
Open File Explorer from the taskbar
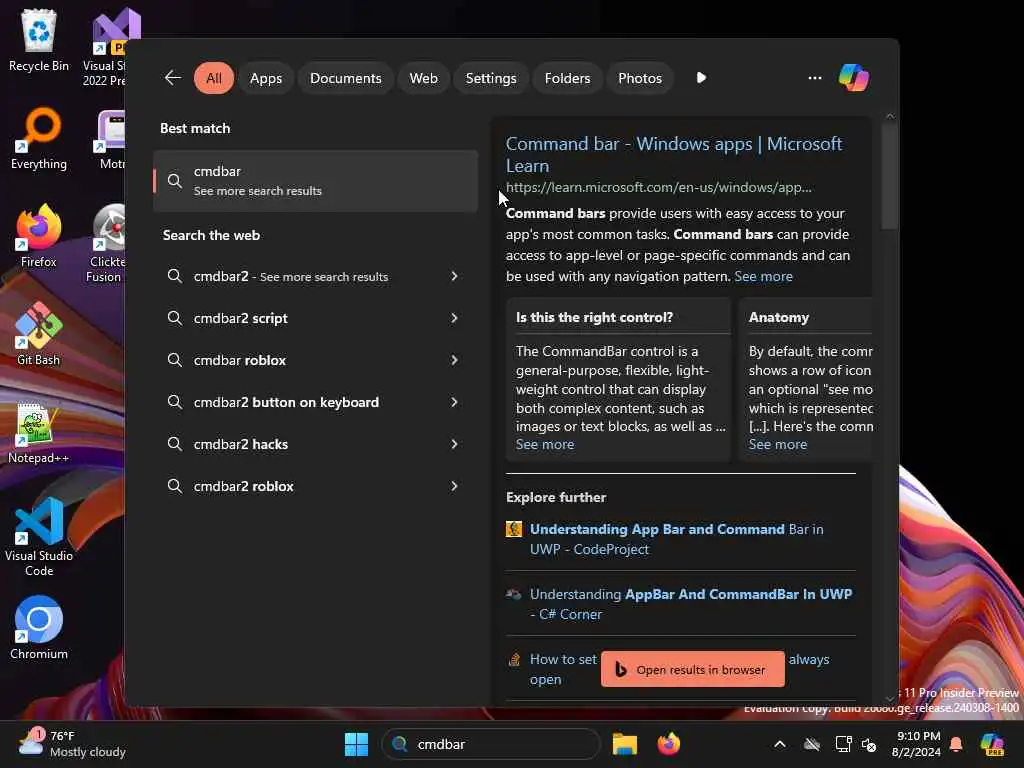tap(624, 744)
